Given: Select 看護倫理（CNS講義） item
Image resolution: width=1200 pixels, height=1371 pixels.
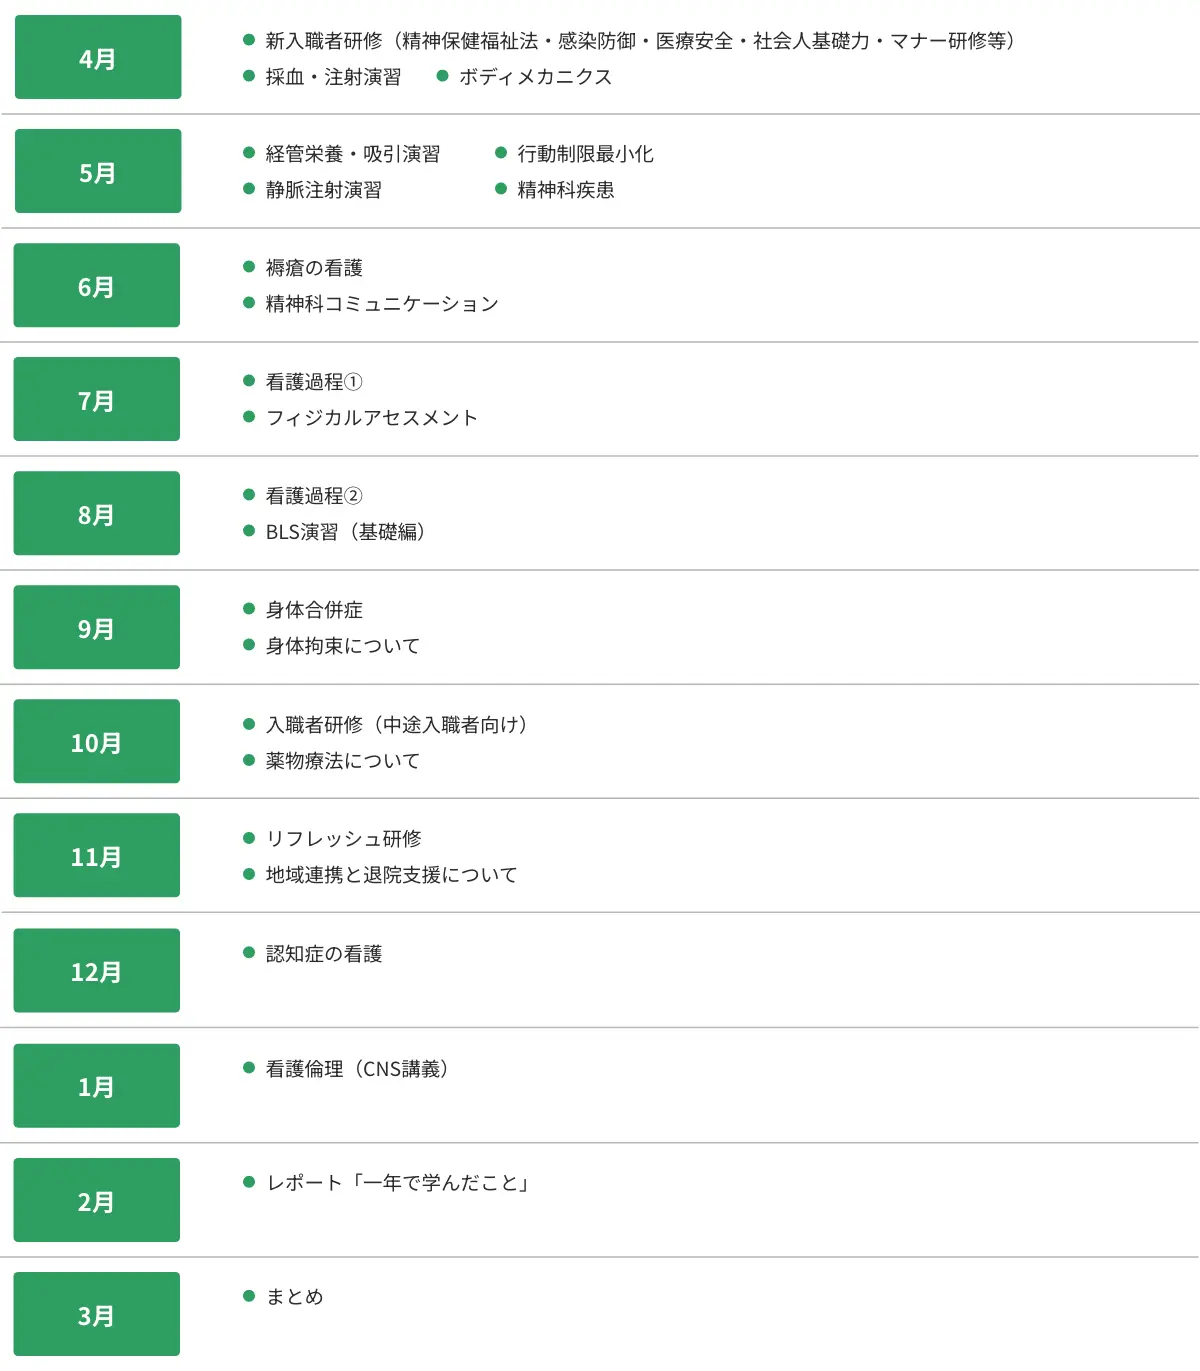Looking at the screenshot, I should tap(357, 1069).
